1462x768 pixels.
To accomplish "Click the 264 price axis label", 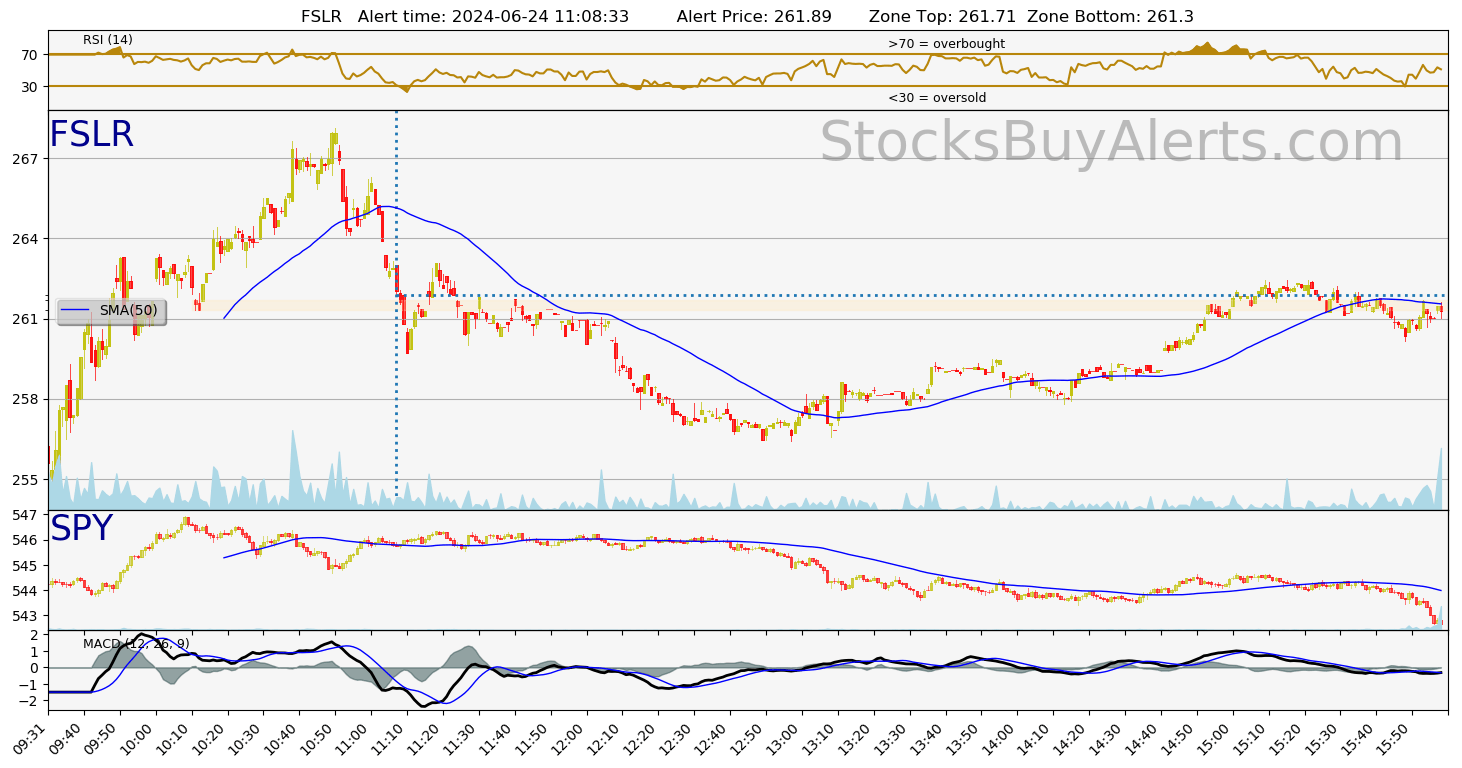I will [25, 239].
